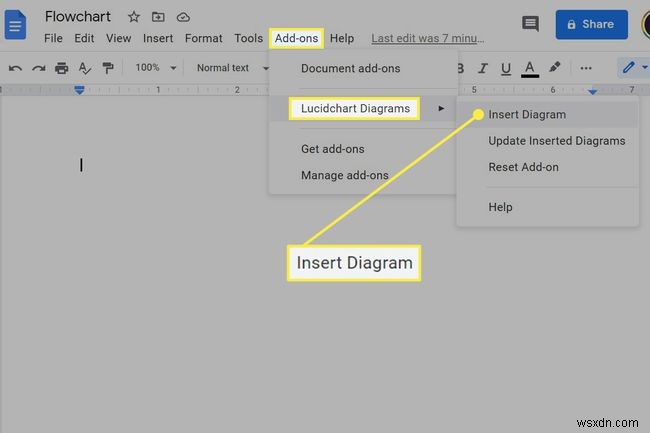Run spelling and grammar check icon
Screen dimensions: 650x433
click(85, 68)
